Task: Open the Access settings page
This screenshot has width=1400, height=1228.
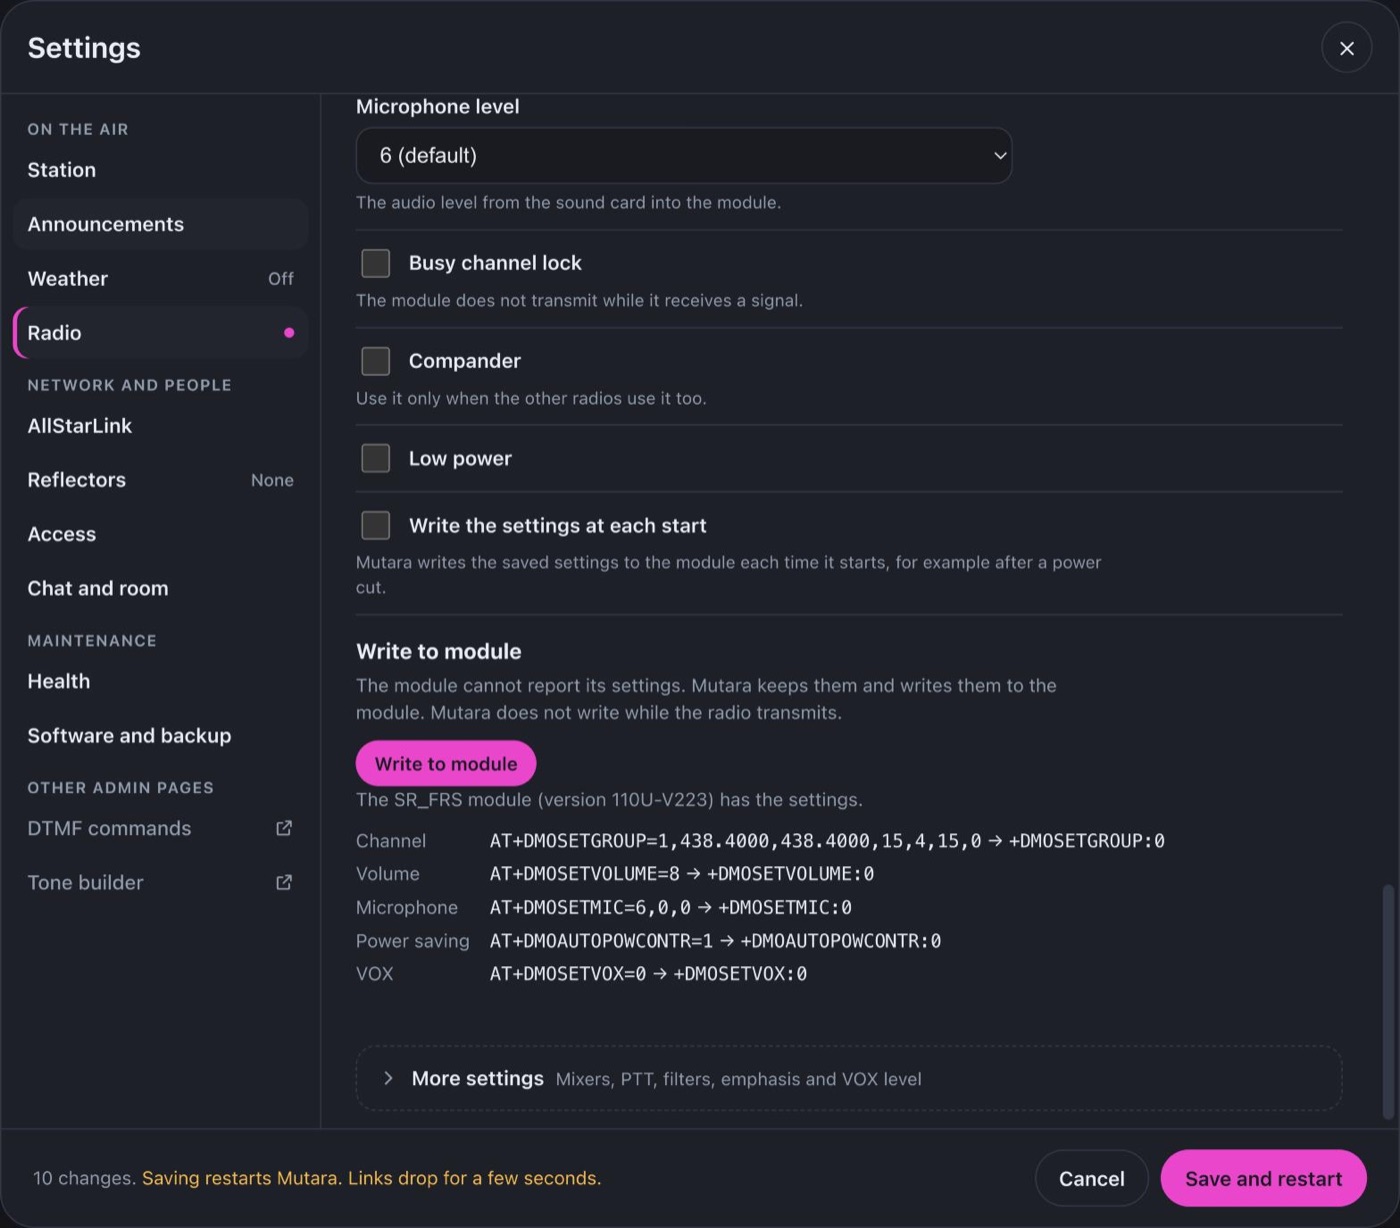Action: (160, 534)
